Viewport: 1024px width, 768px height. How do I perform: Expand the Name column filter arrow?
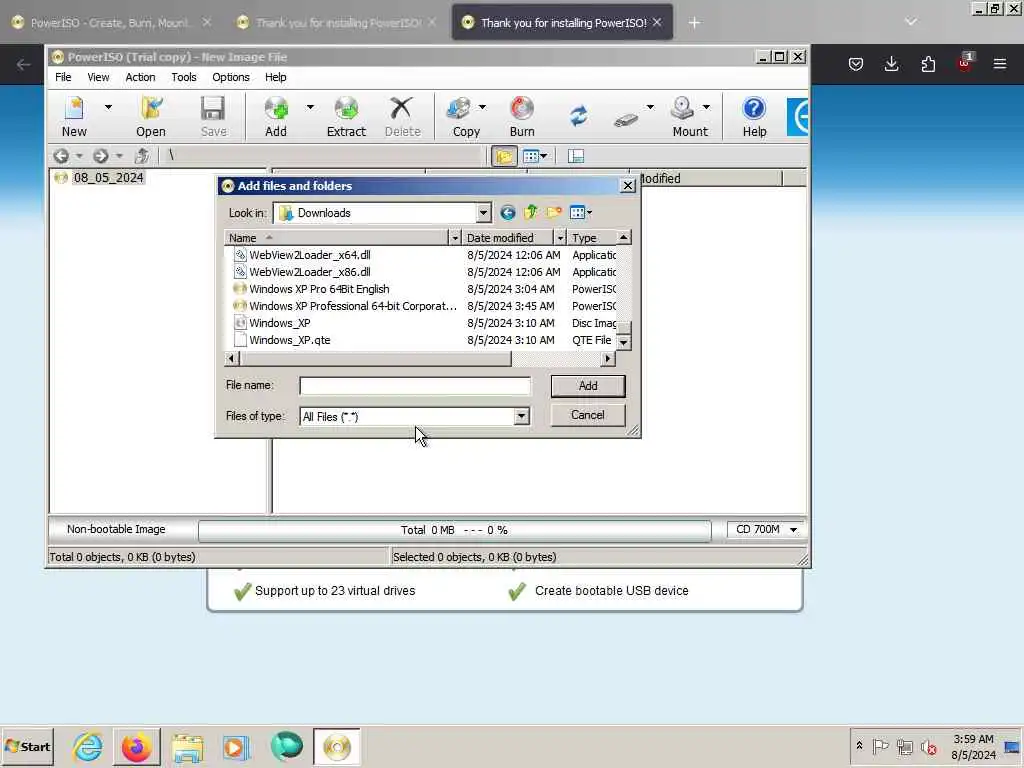click(x=455, y=238)
